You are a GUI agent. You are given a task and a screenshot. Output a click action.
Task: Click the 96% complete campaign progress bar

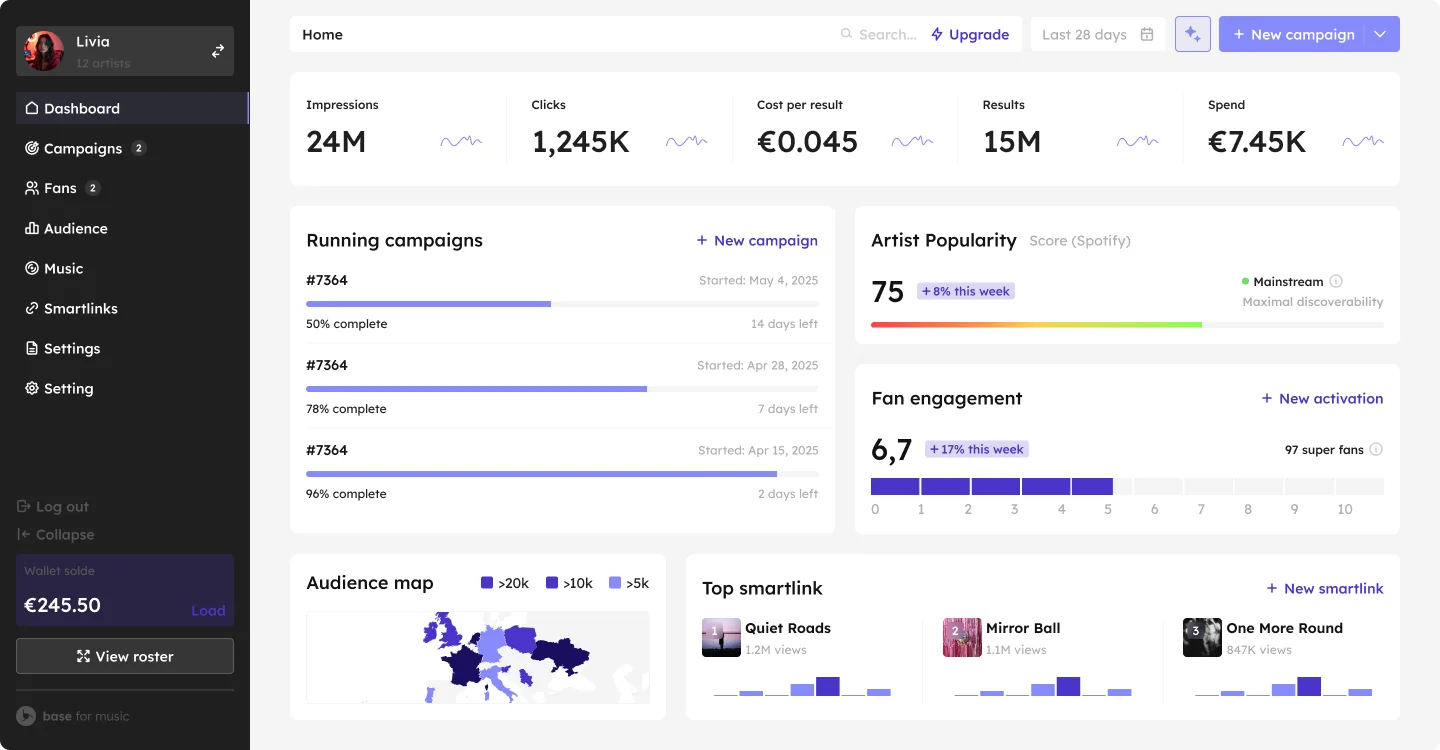tap(562, 474)
